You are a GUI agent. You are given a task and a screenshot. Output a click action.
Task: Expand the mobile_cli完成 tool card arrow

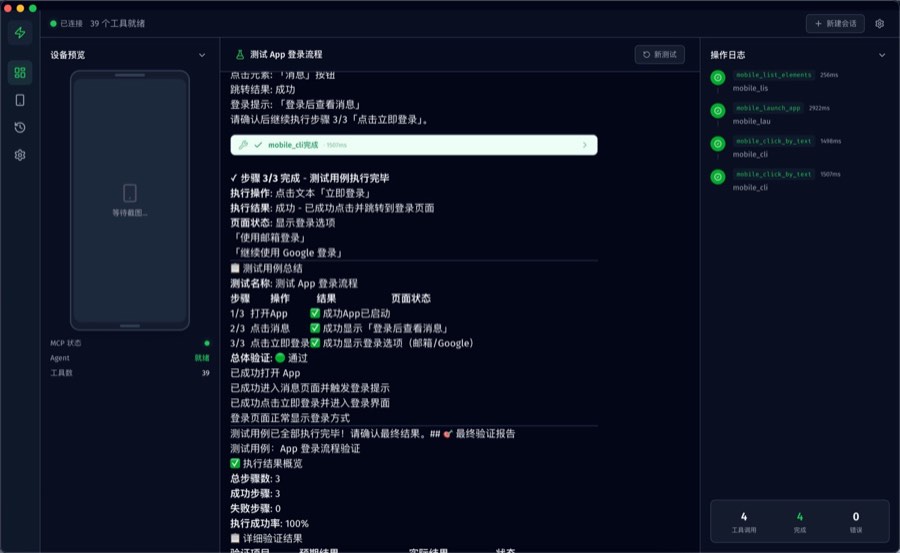(584, 145)
